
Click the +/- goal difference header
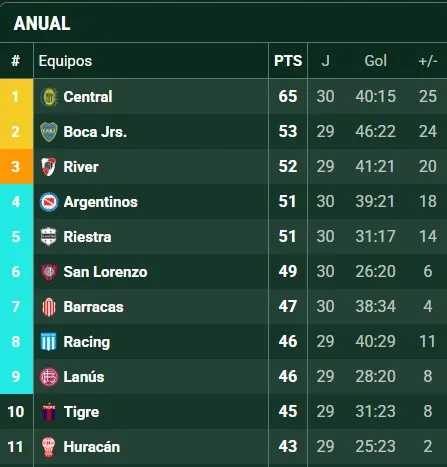(x=428, y=61)
